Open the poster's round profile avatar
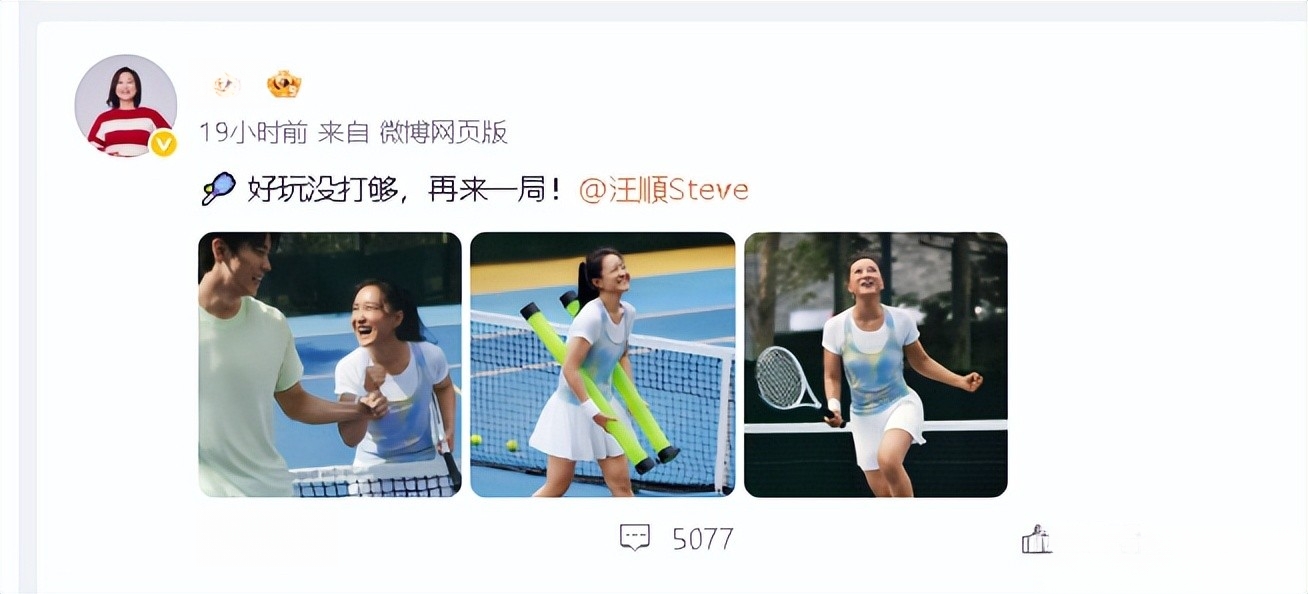The height and width of the screenshot is (594, 1308). 126,106
